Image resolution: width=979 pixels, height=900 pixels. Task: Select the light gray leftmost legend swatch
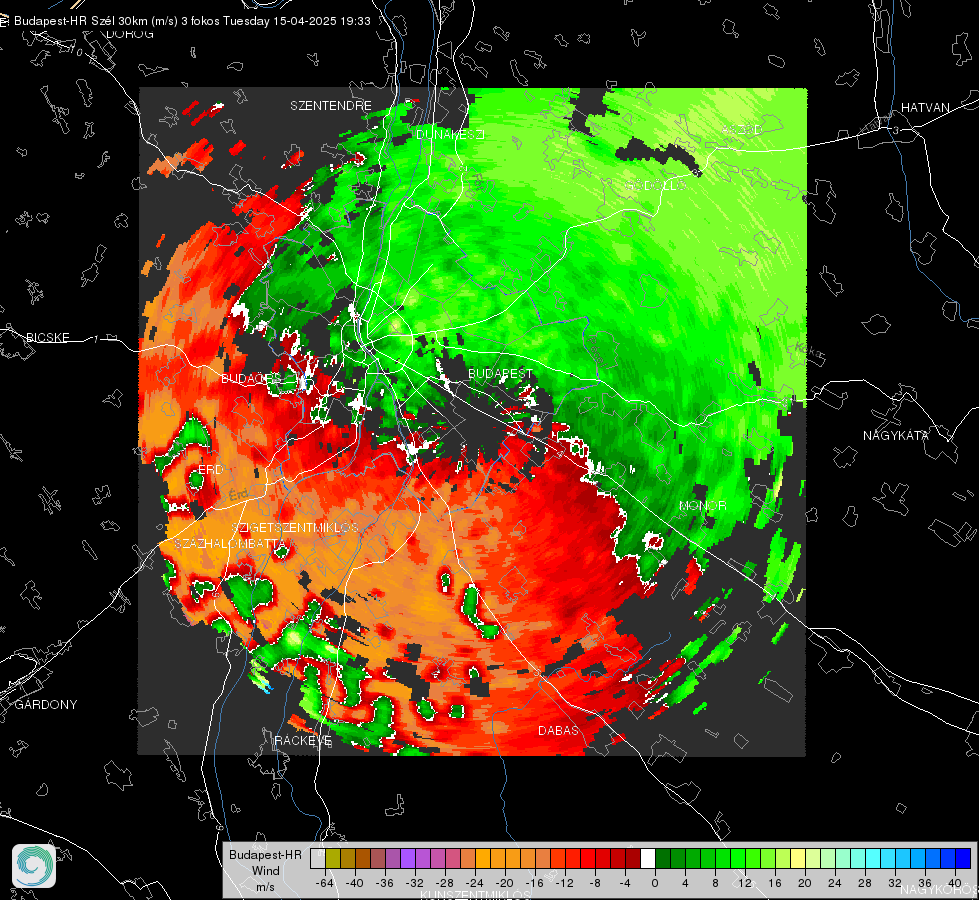pos(317,859)
